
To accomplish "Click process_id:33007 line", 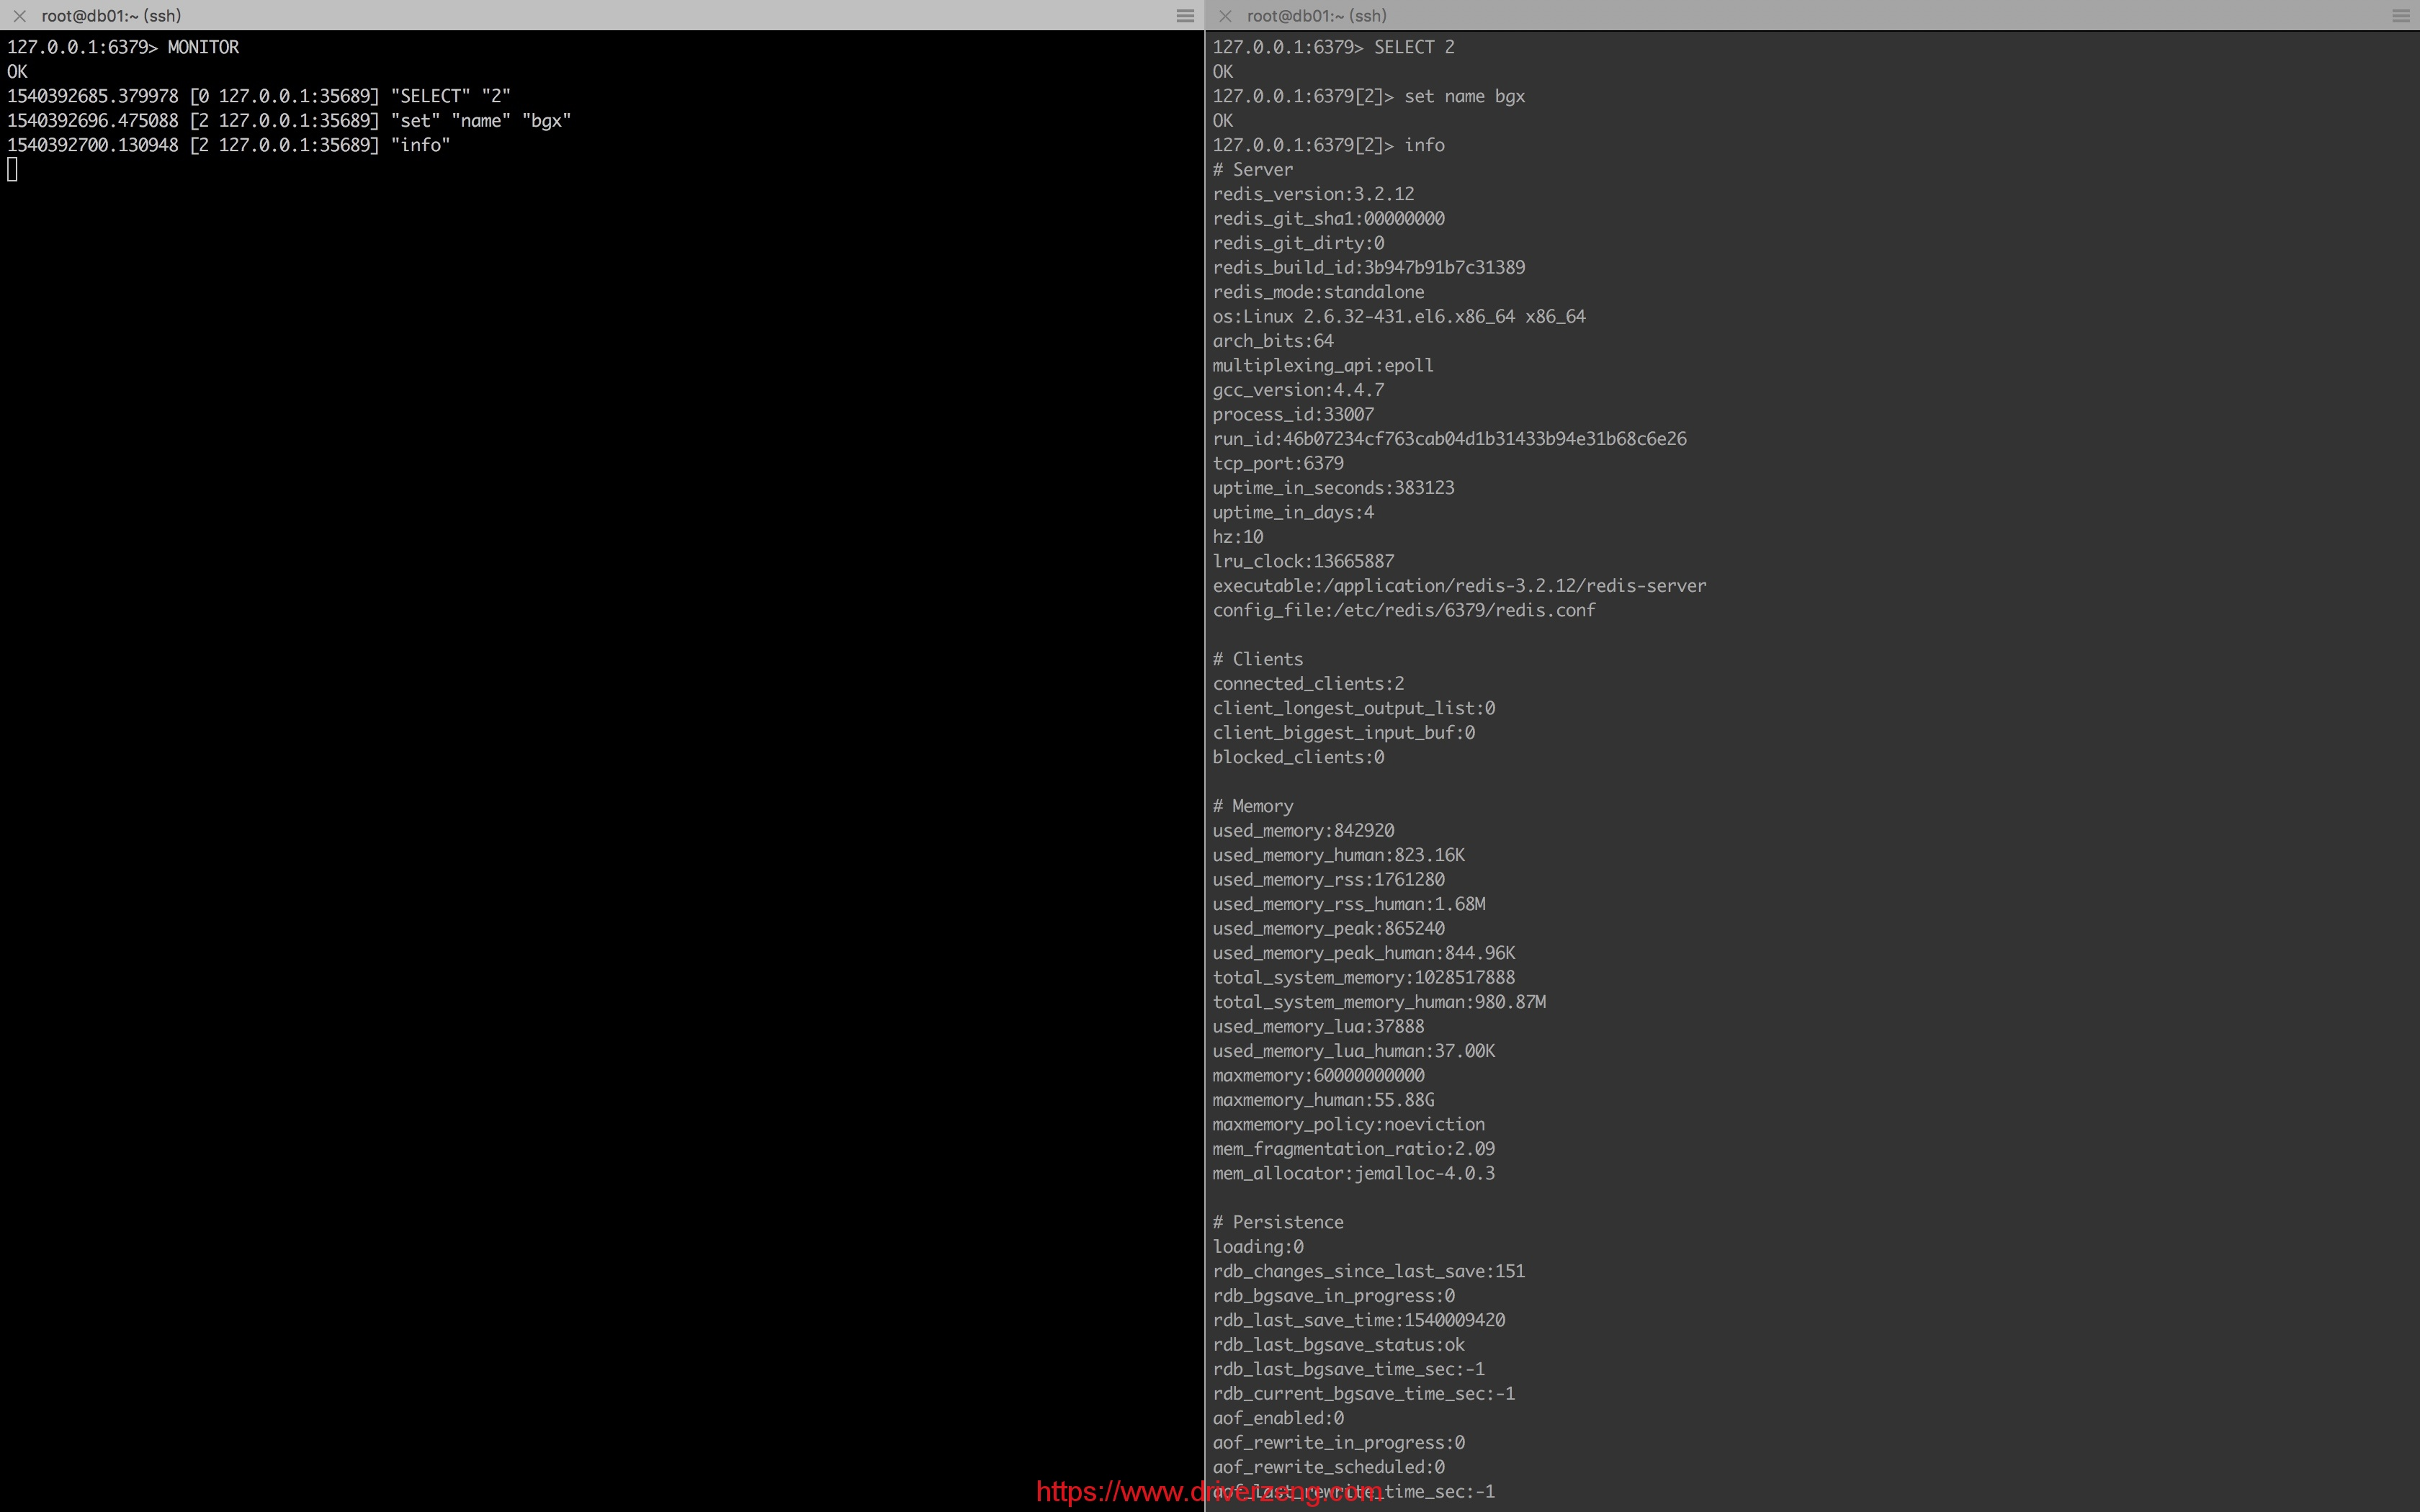I will coord(1294,414).
